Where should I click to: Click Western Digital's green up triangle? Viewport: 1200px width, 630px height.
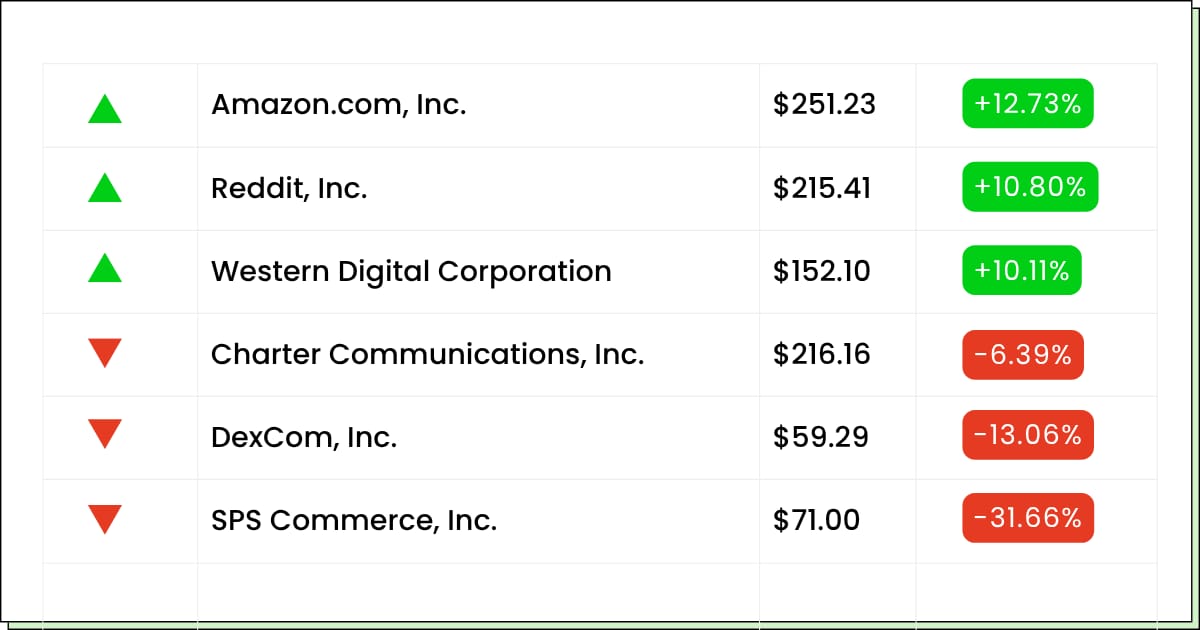105,267
